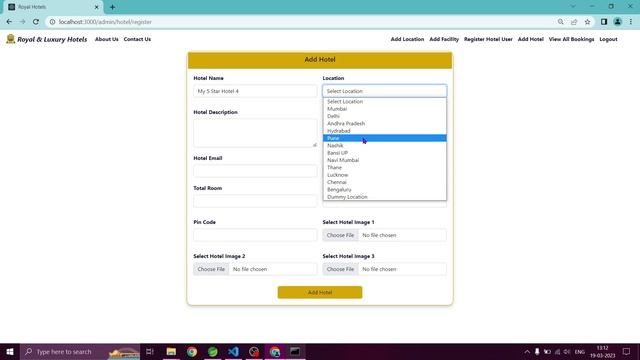Viewport: 640px width, 360px height.
Task: Open a new browser tab
Action: coord(112,7)
